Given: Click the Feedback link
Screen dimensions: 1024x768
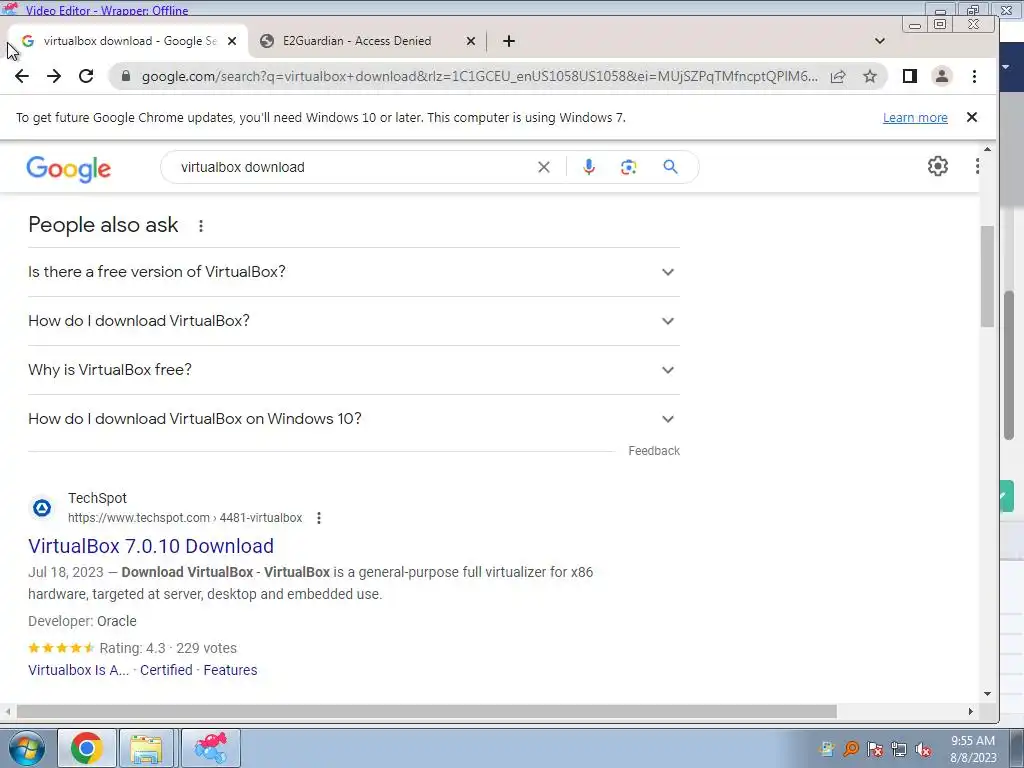Looking at the screenshot, I should (654, 451).
